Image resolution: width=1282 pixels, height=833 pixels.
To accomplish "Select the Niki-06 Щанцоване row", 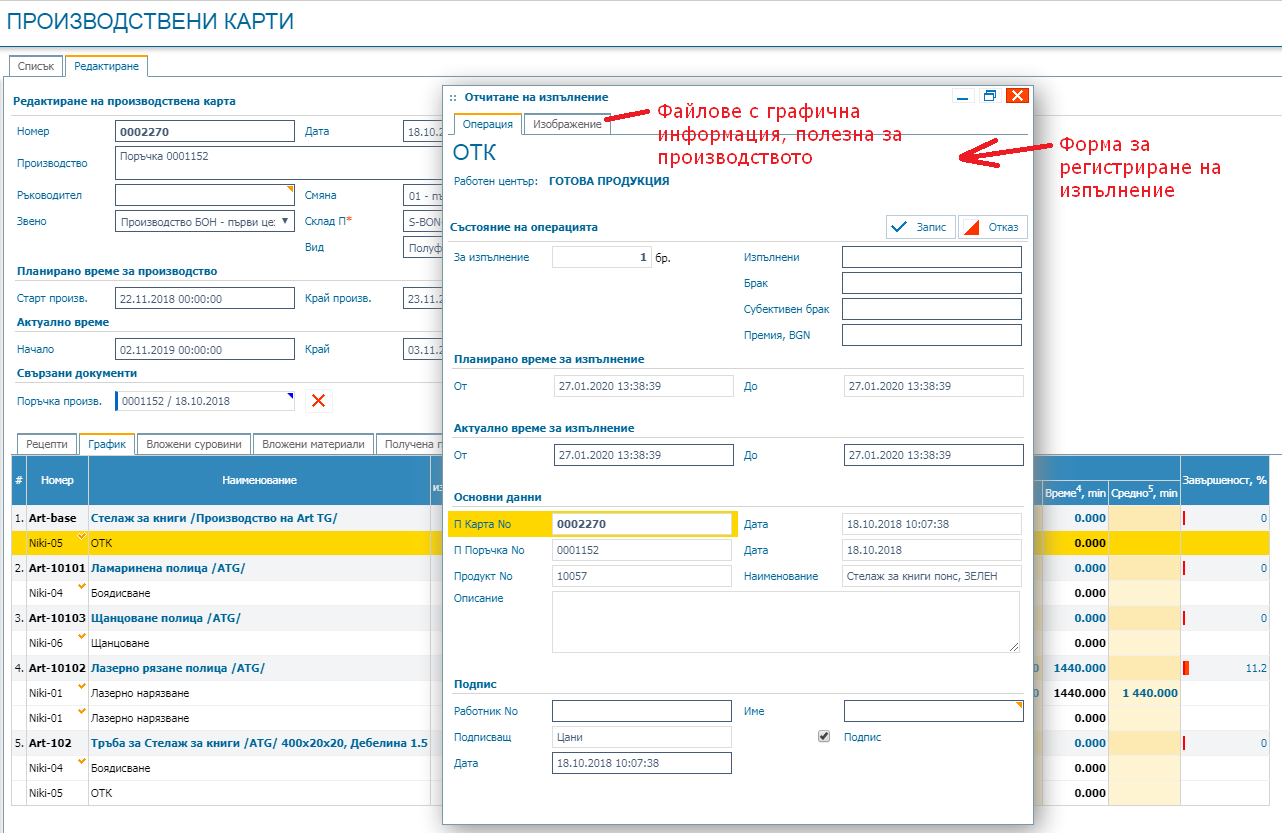I will [x=227, y=643].
